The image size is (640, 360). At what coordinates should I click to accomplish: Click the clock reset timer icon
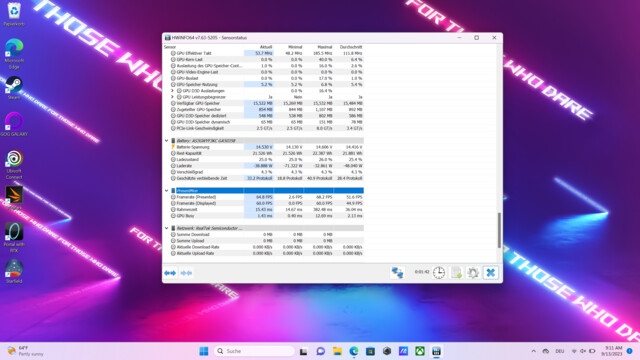click(439, 272)
